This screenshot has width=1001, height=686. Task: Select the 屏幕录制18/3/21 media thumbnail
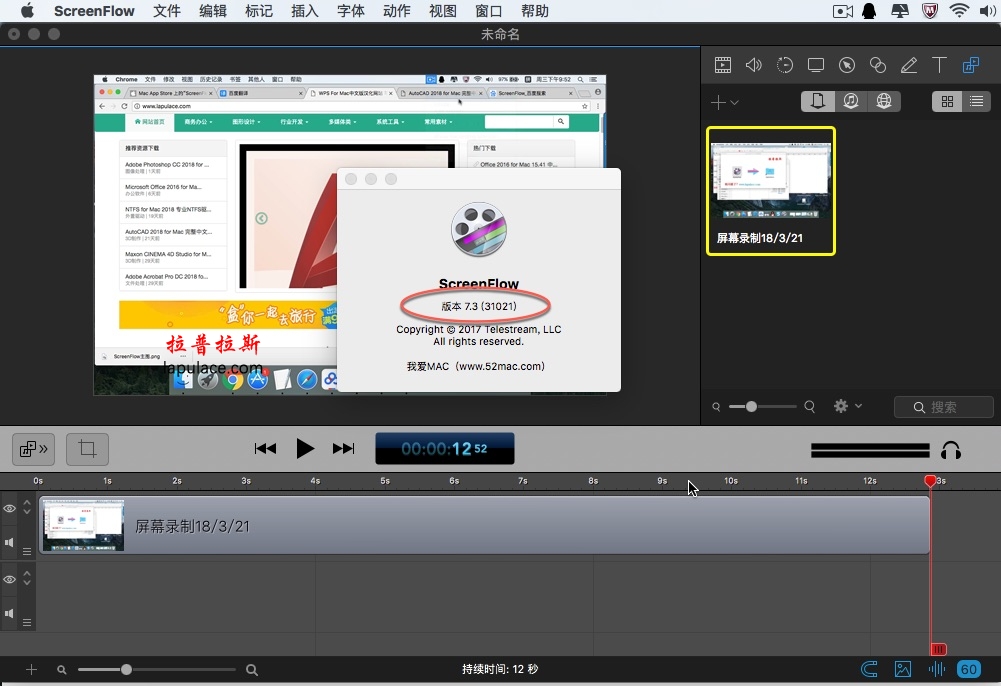click(x=771, y=191)
